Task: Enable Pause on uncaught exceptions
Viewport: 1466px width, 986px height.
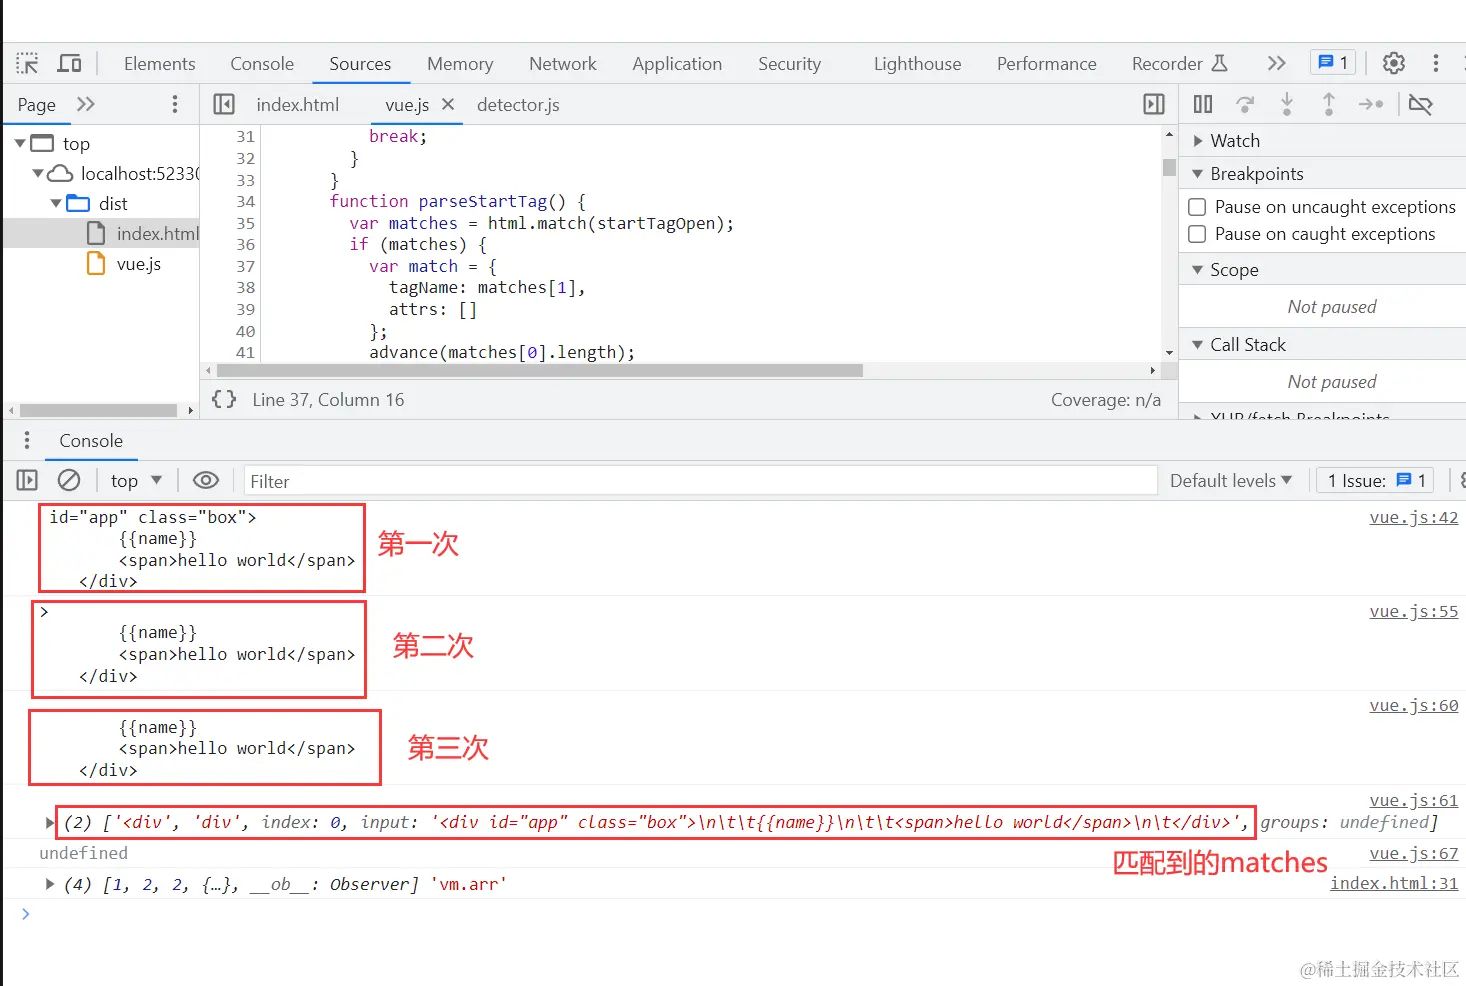Action: tap(1197, 207)
